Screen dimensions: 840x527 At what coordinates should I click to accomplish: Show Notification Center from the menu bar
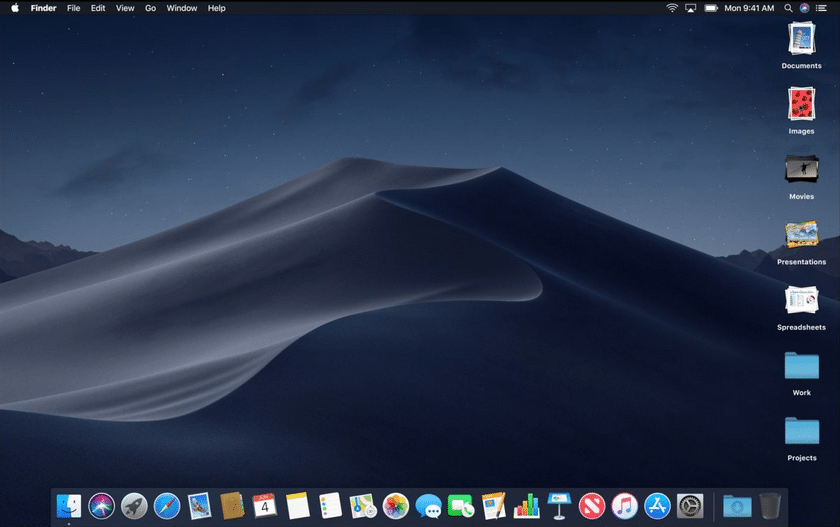(x=821, y=8)
